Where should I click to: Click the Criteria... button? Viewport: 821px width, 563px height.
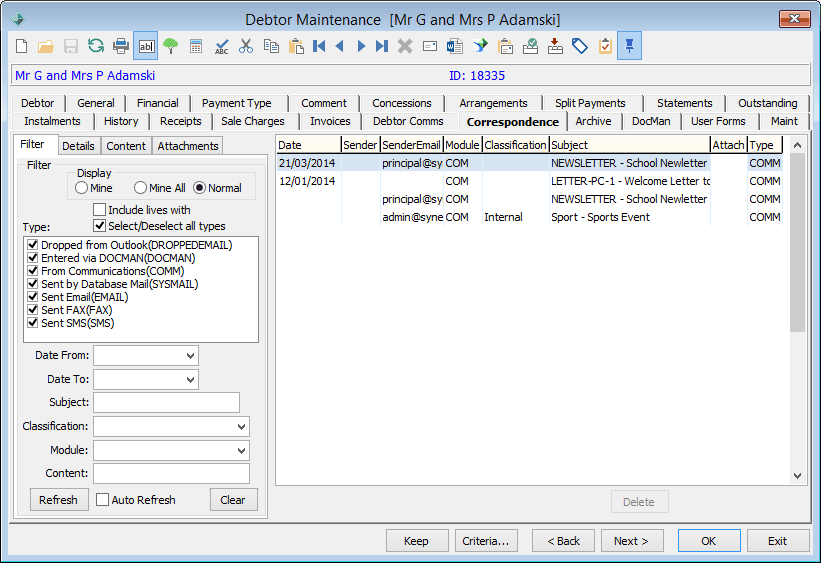(486, 541)
